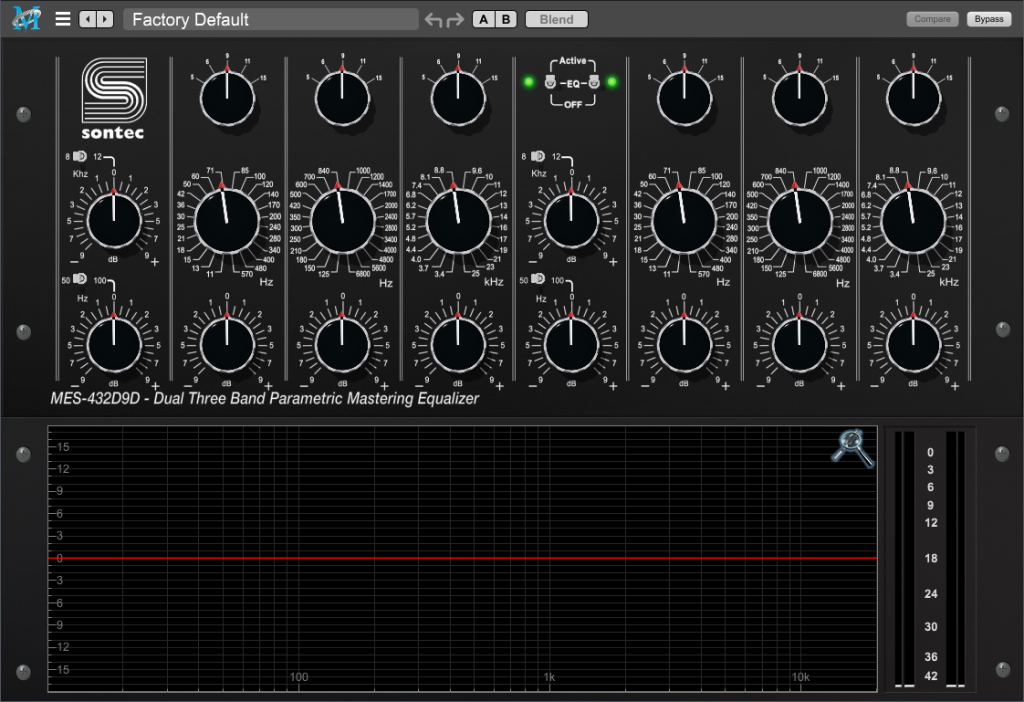Flip the left 50/100 Hz shelf switch
Viewport: 1024px width, 702px height.
pyautogui.click(x=80, y=279)
